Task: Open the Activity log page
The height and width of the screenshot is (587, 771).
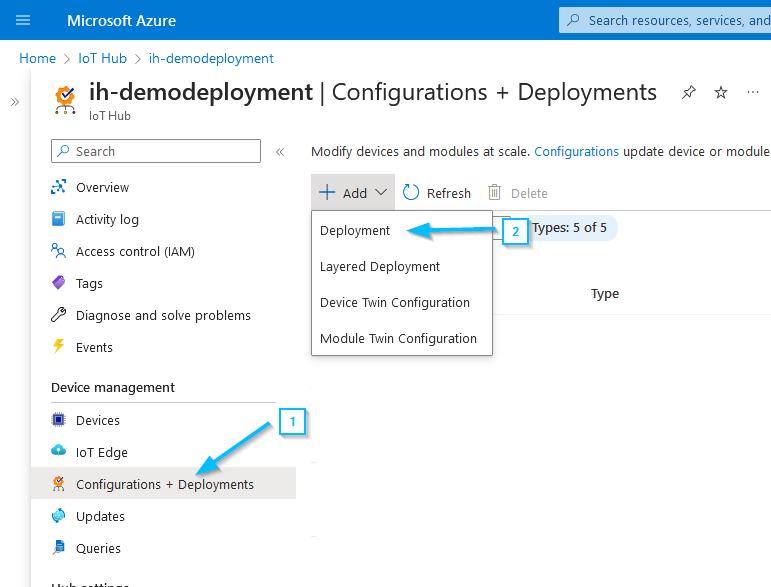Action: tap(107, 219)
